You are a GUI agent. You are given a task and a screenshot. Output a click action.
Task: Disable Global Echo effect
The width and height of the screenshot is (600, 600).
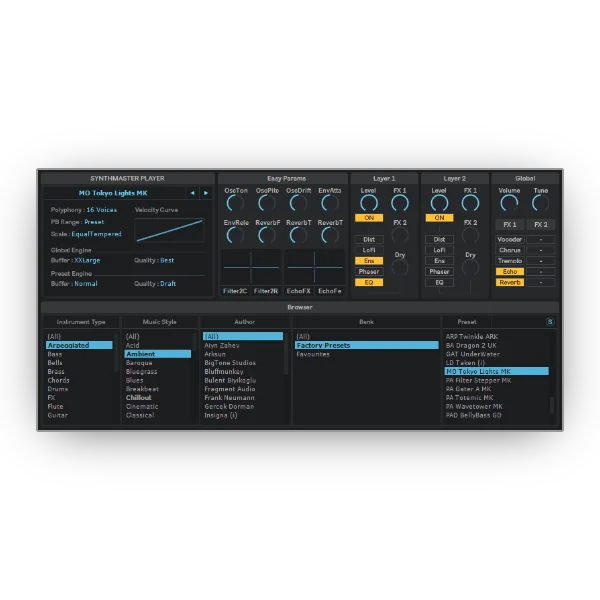click(x=510, y=272)
